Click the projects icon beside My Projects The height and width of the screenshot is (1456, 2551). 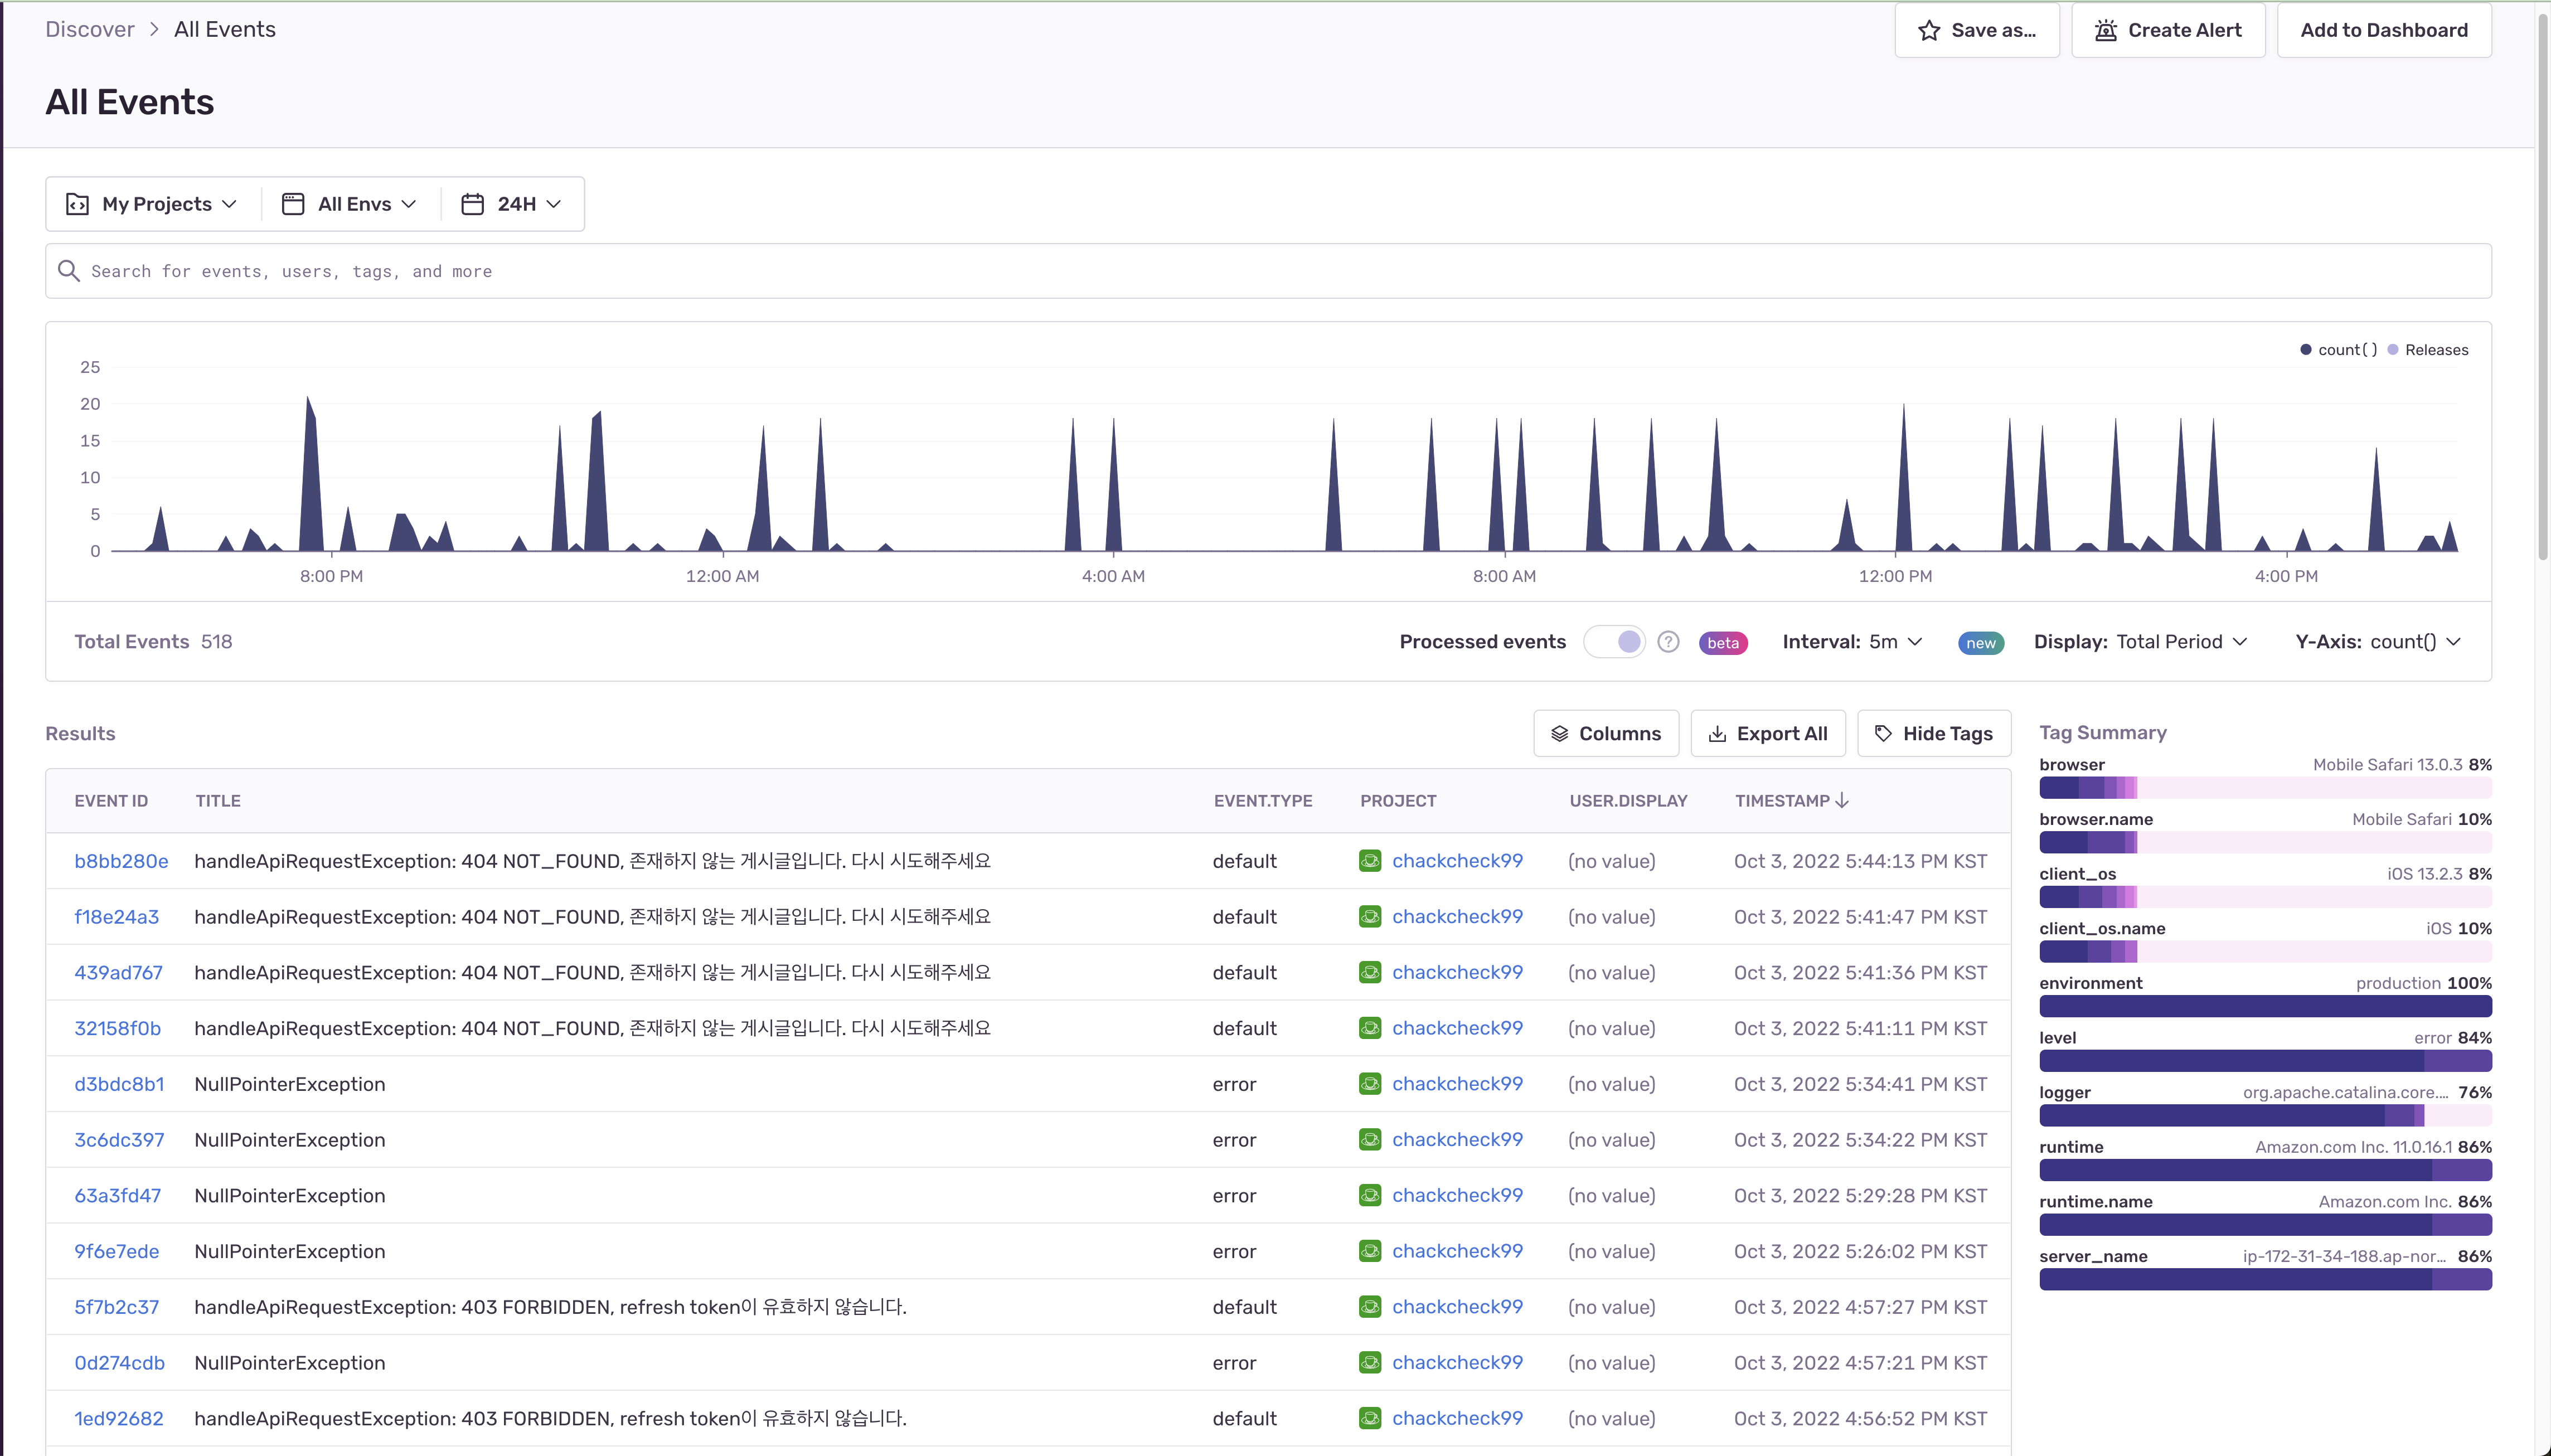click(x=78, y=203)
